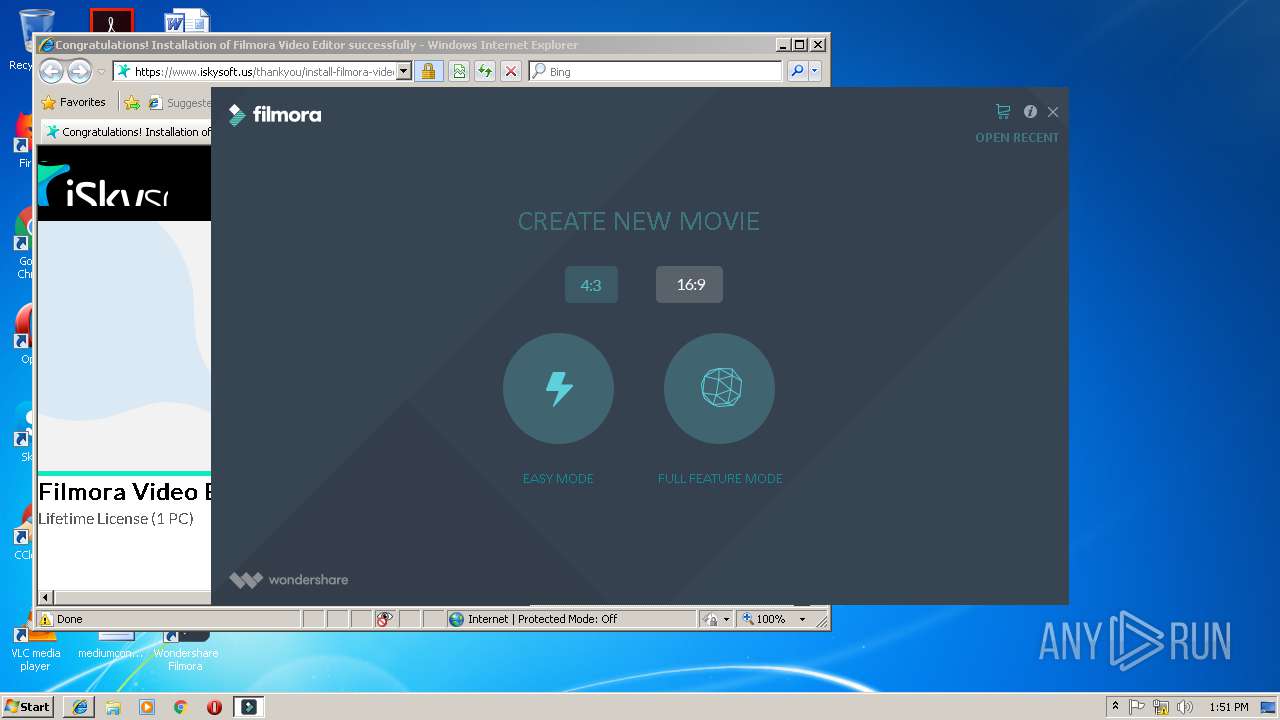Click the Wondershare logo at bottom

(289, 580)
